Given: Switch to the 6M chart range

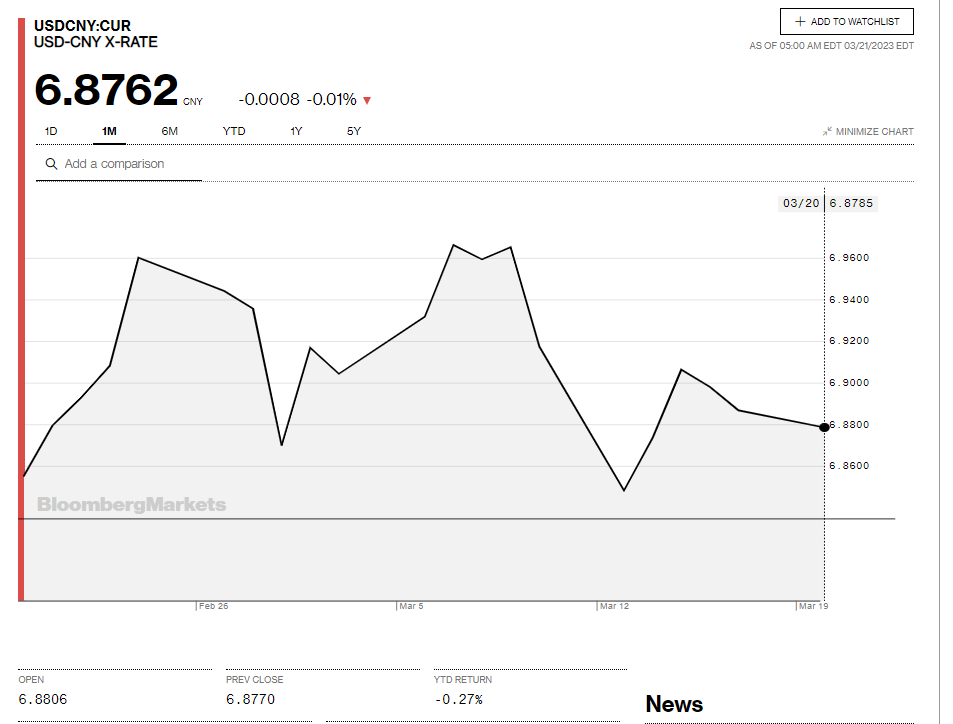Looking at the screenshot, I should click(169, 131).
